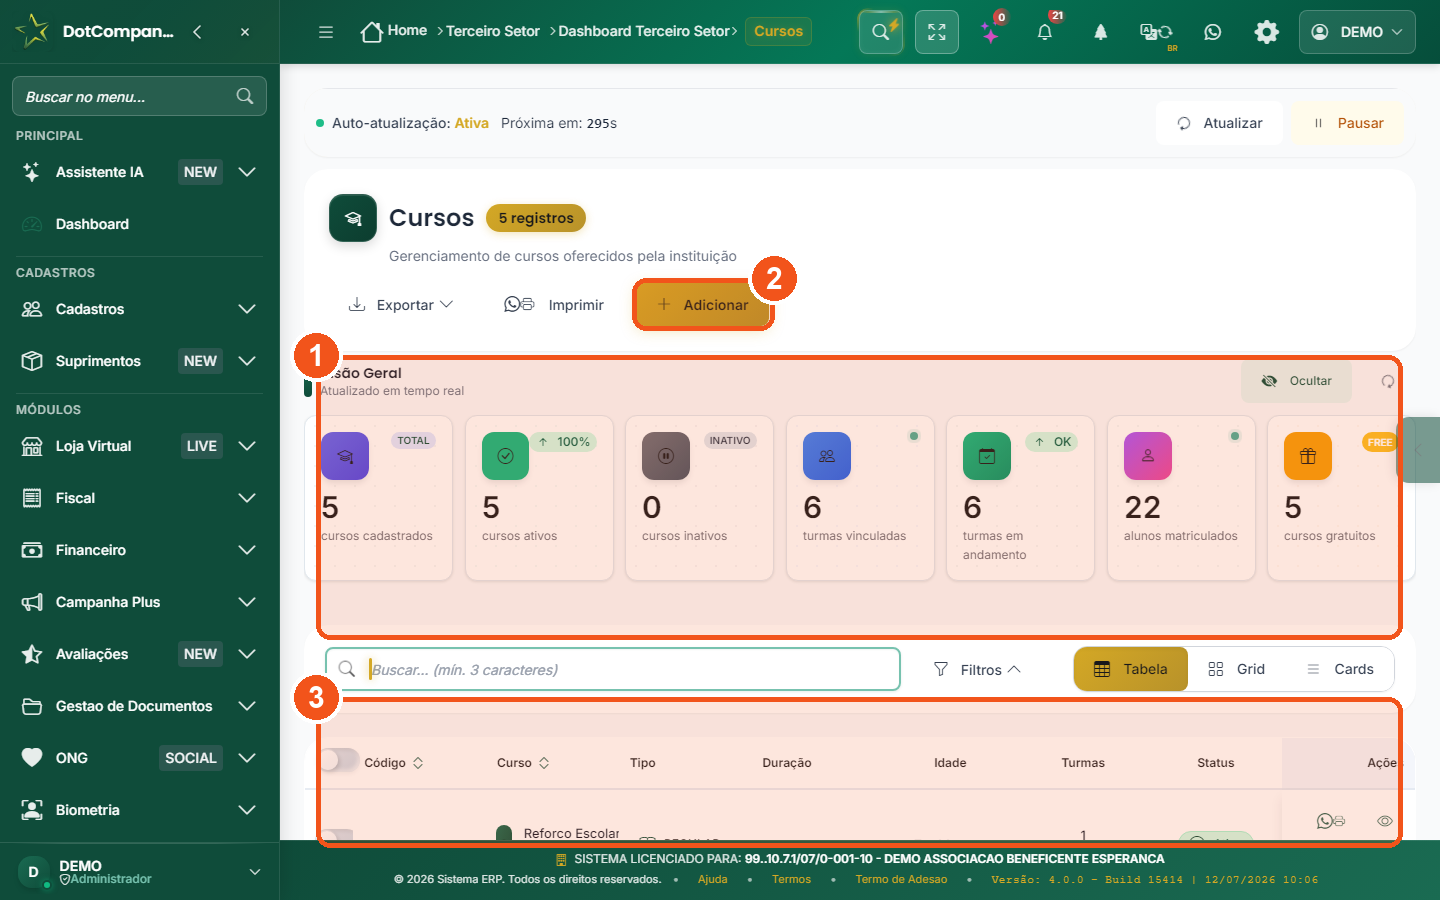This screenshot has width=1440, height=900.
Task: Open the DEMO account dropdown in top bar
Action: pos(1357,32)
